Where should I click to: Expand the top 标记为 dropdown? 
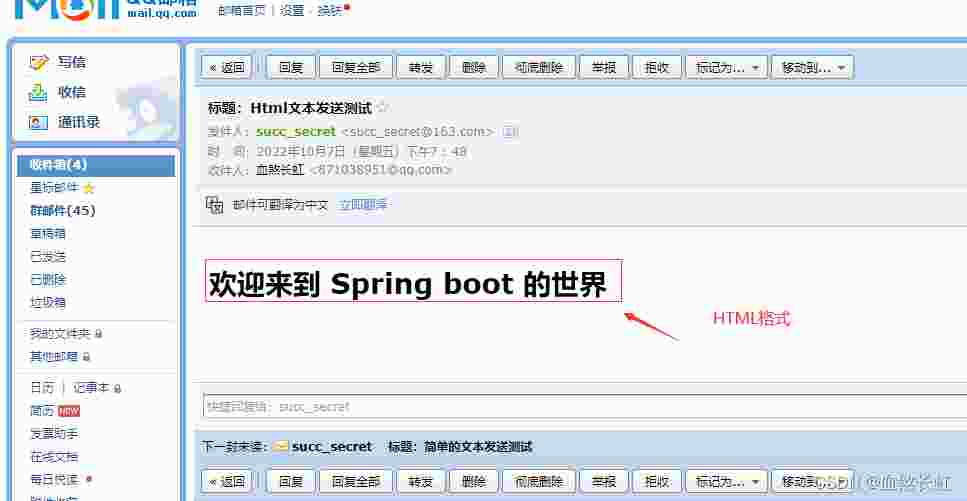pyautogui.click(x=729, y=67)
